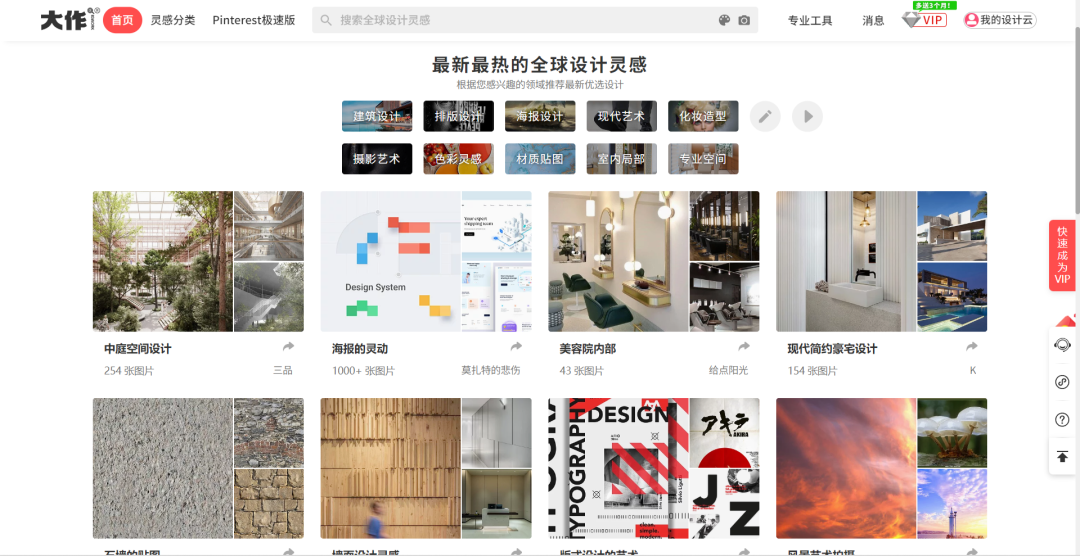
Task: Select 室内局部 category tag
Action: pos(621,158)
